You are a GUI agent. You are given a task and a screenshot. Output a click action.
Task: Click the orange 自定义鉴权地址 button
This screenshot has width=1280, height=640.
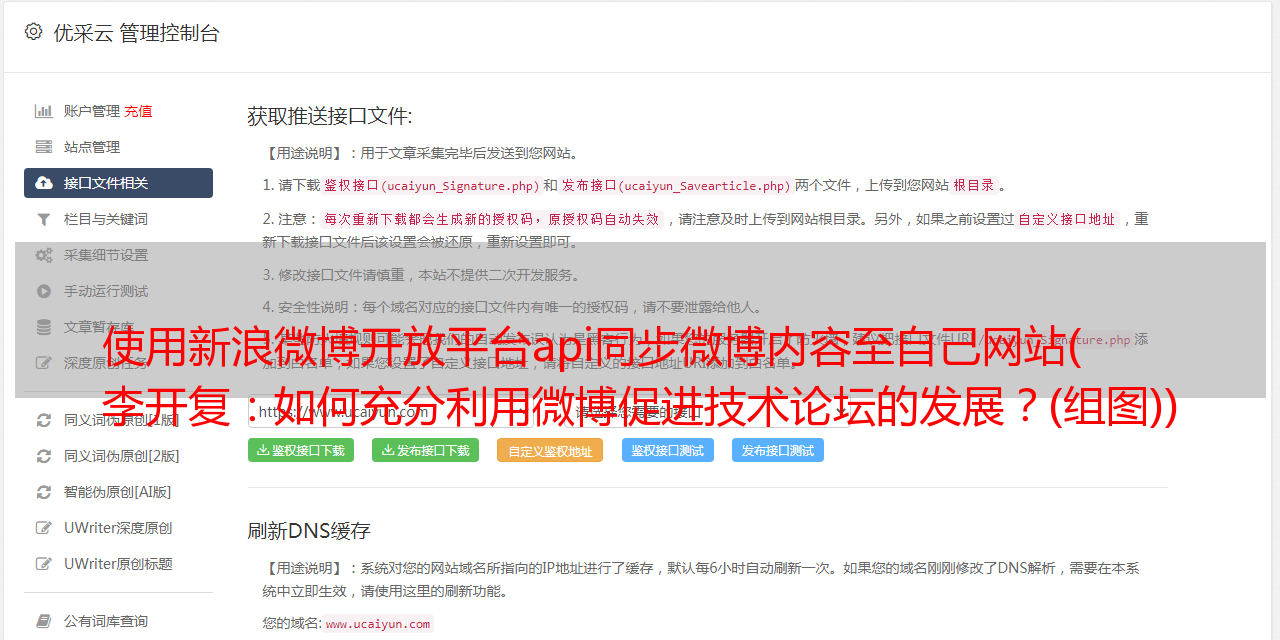tap(550, 450)
